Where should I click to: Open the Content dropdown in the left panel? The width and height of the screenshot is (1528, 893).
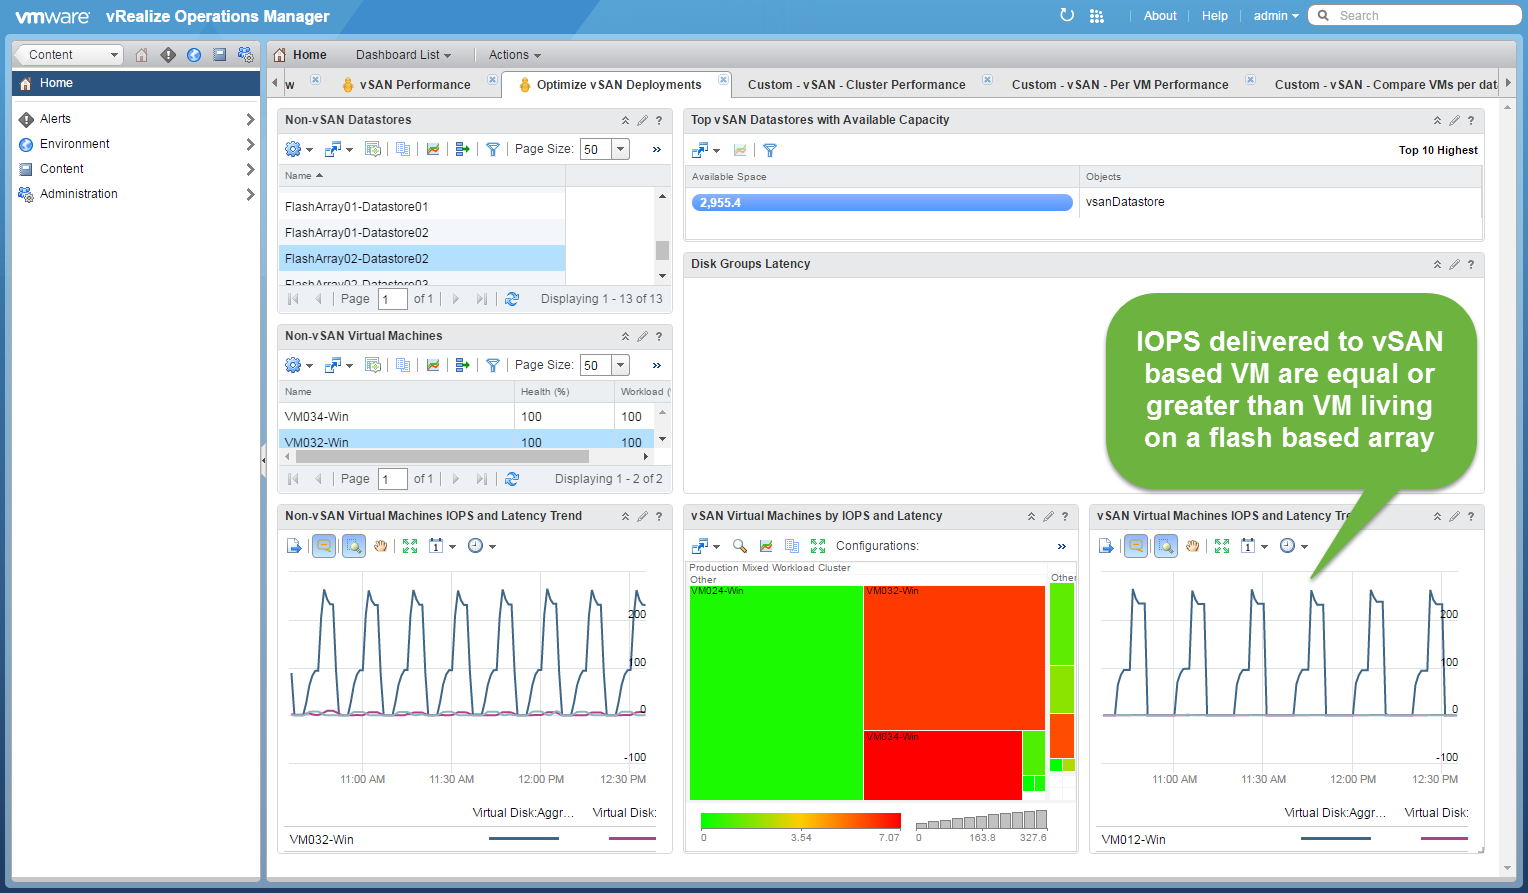pos(69,55)
